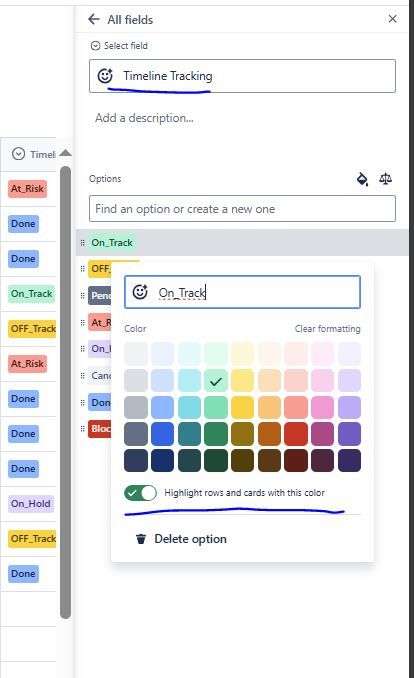
Task: Click the Select field type icon
Action: click(x=95, y=46)
